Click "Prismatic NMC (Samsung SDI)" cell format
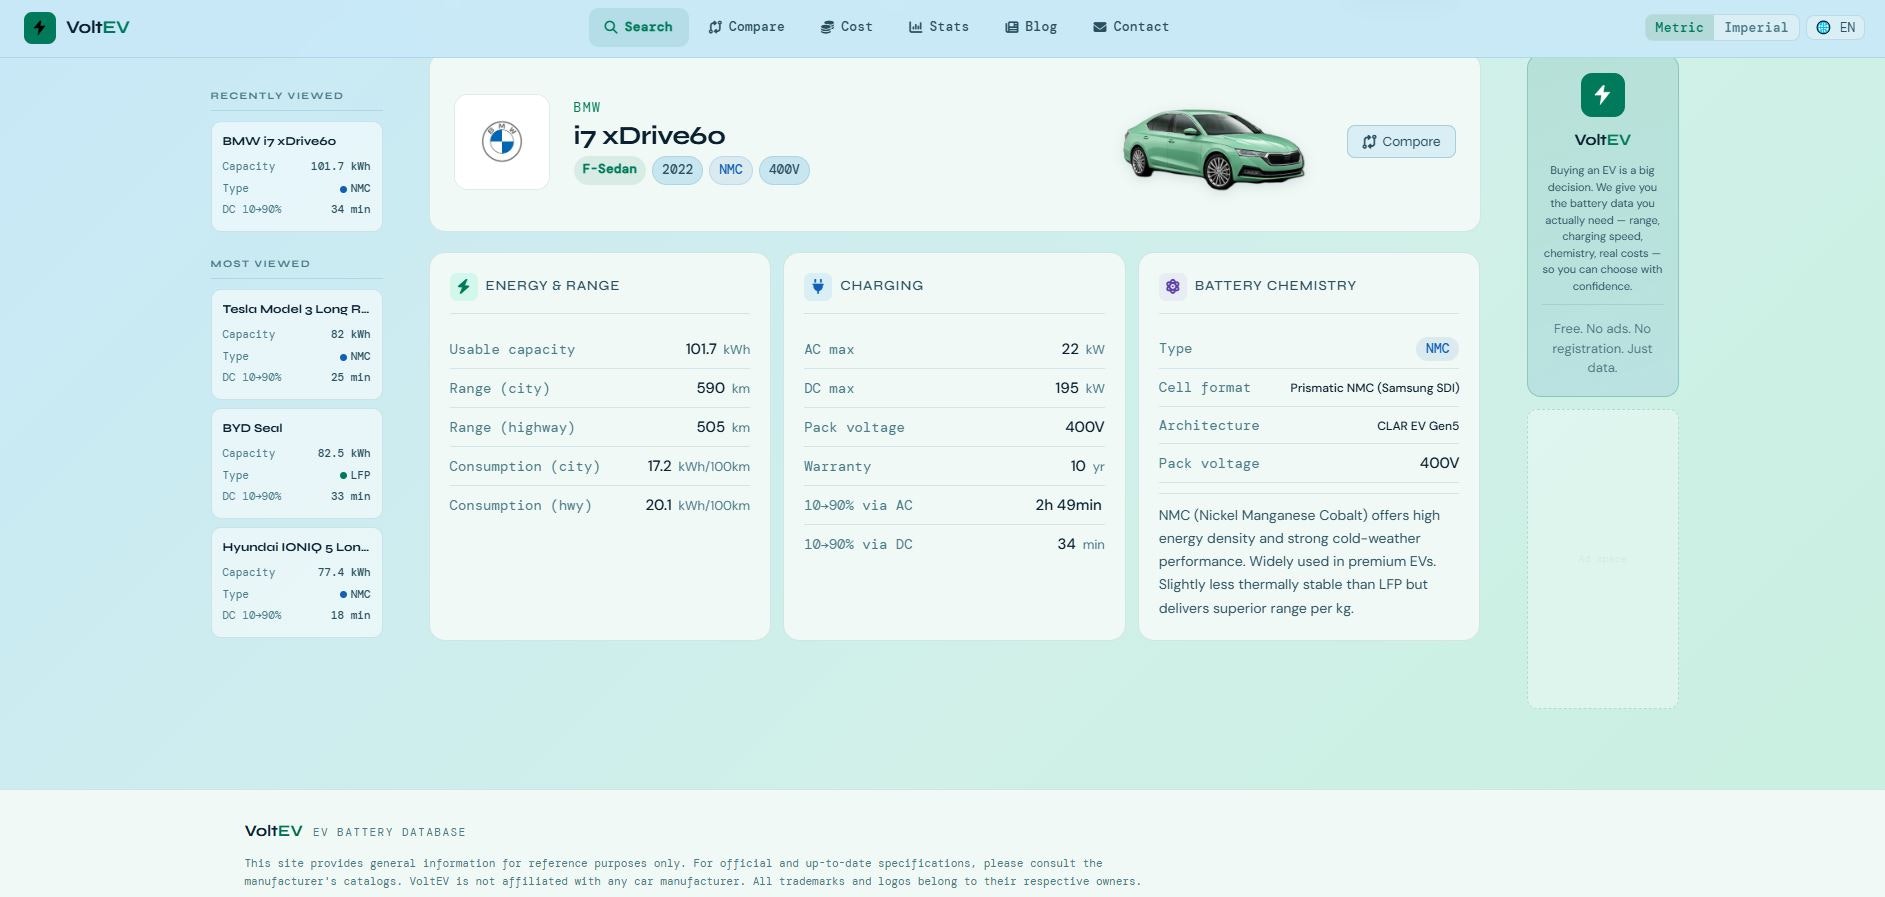The image size is (1885, 897). (x=1374, y=388)
